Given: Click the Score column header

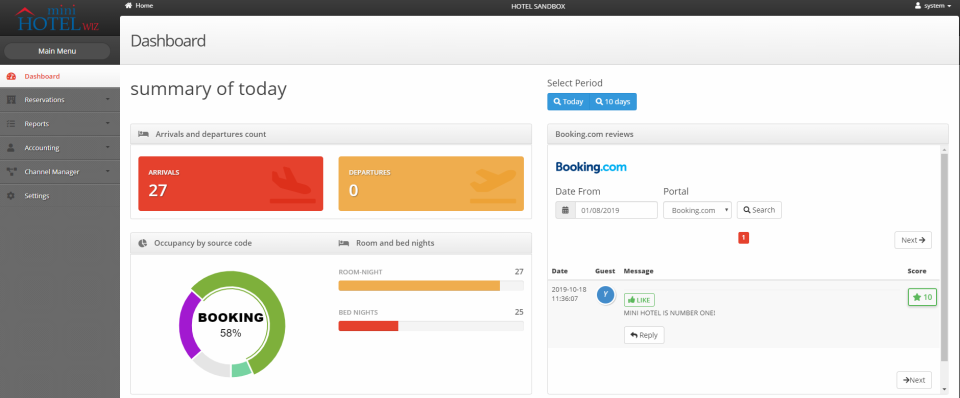Looking at the screenshot, I should tap(917, 271).
